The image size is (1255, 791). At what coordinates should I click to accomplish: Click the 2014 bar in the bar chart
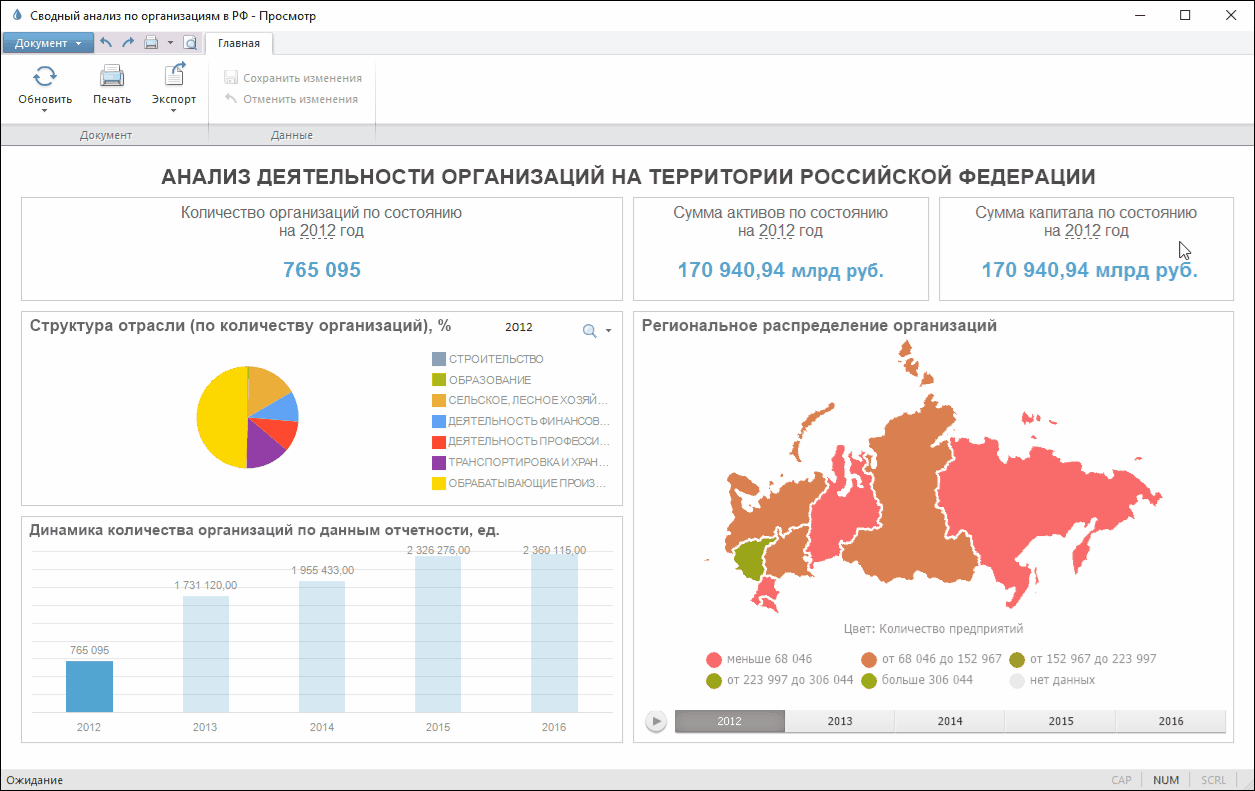click(322, 646)
